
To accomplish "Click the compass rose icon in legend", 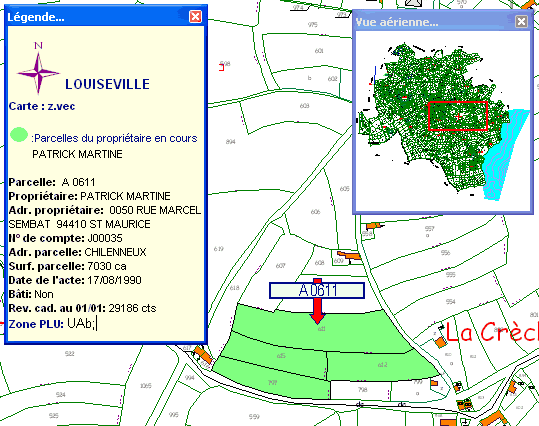I will click(38, 73).
